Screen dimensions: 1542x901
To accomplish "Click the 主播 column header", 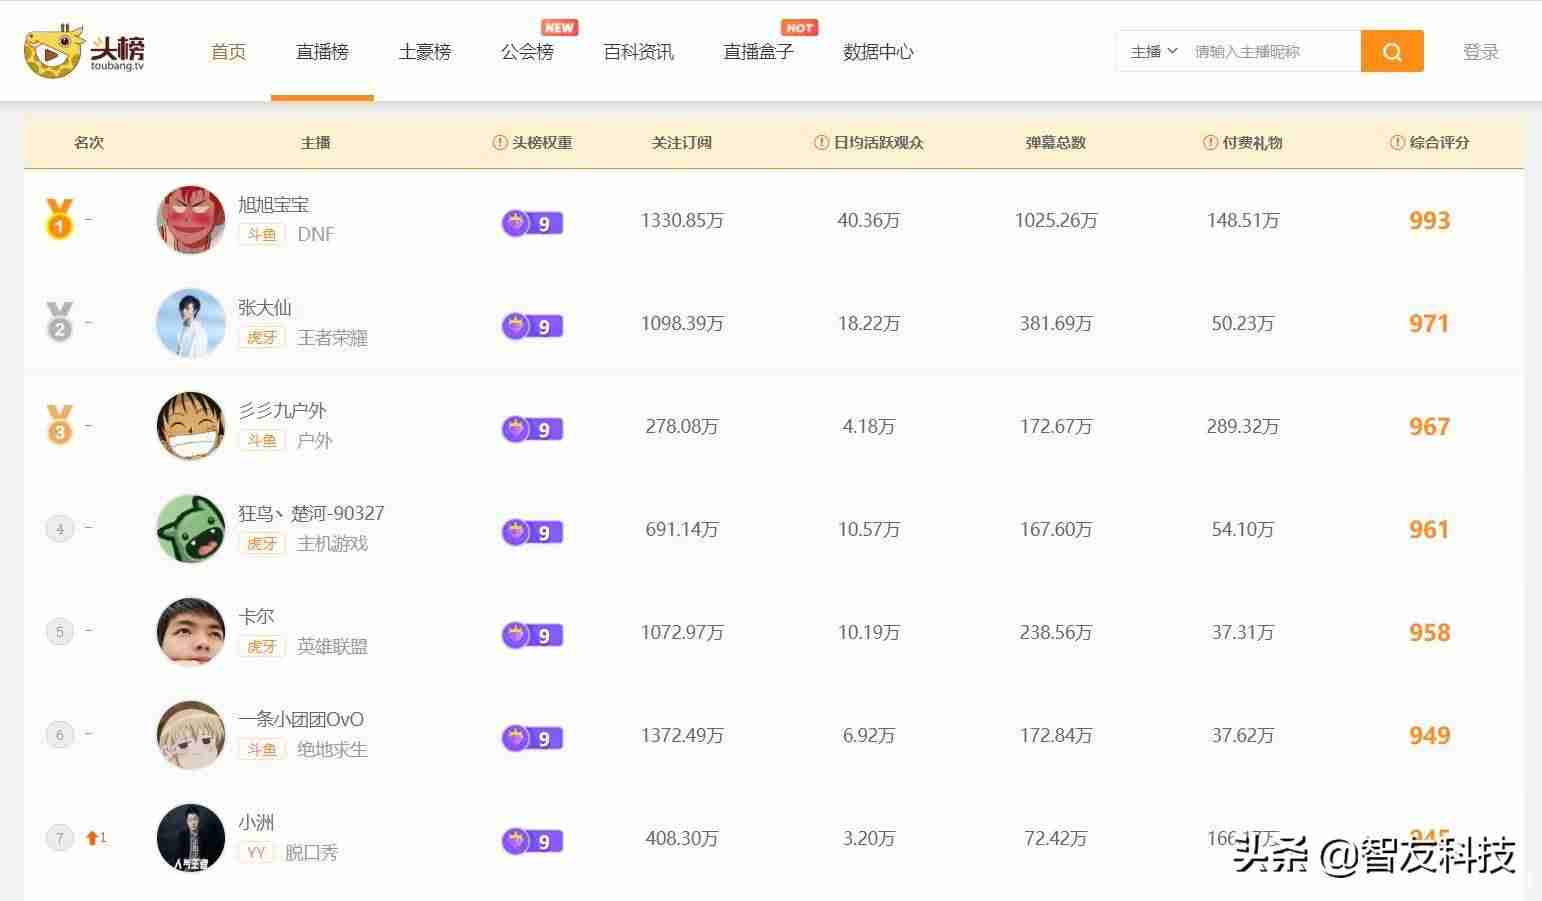I will coord(316,143).
